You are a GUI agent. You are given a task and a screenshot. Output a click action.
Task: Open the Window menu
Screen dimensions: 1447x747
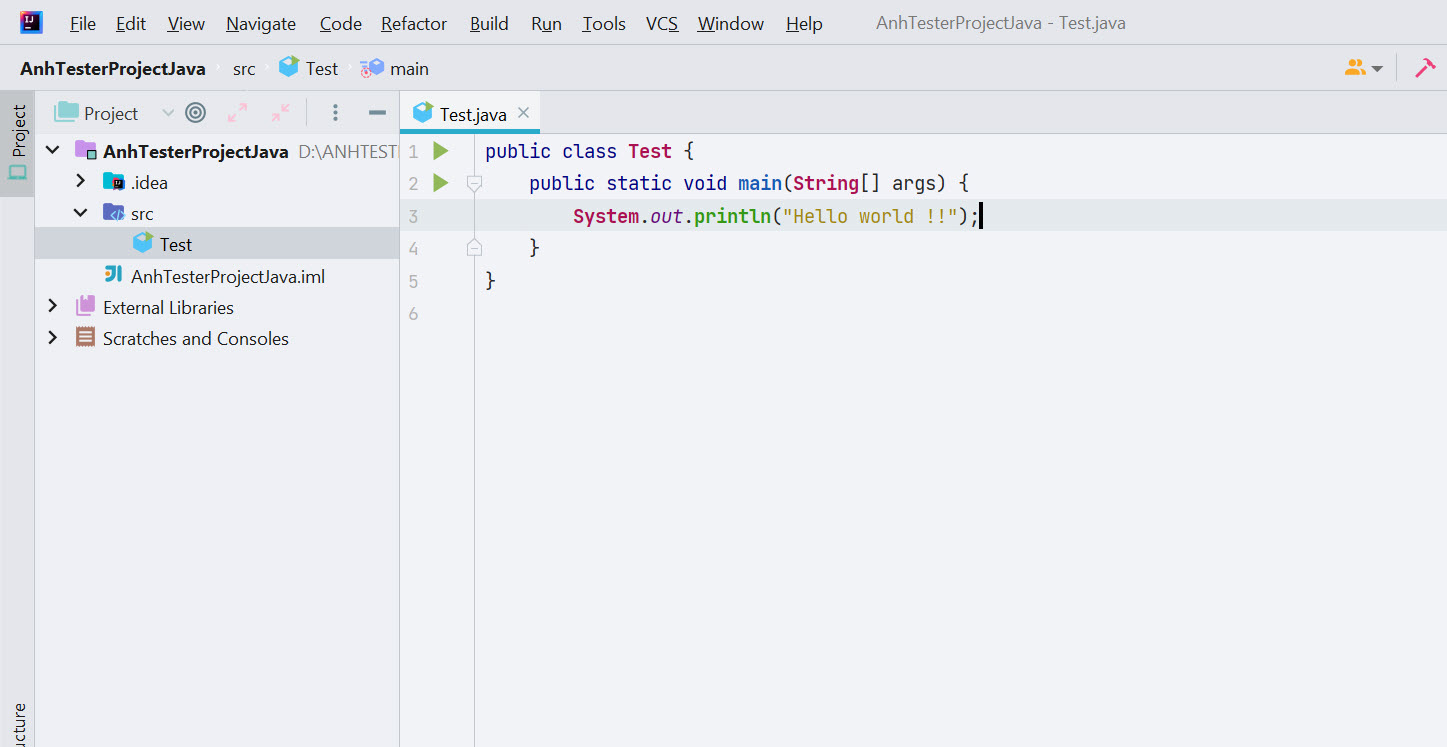coord(731,24)
